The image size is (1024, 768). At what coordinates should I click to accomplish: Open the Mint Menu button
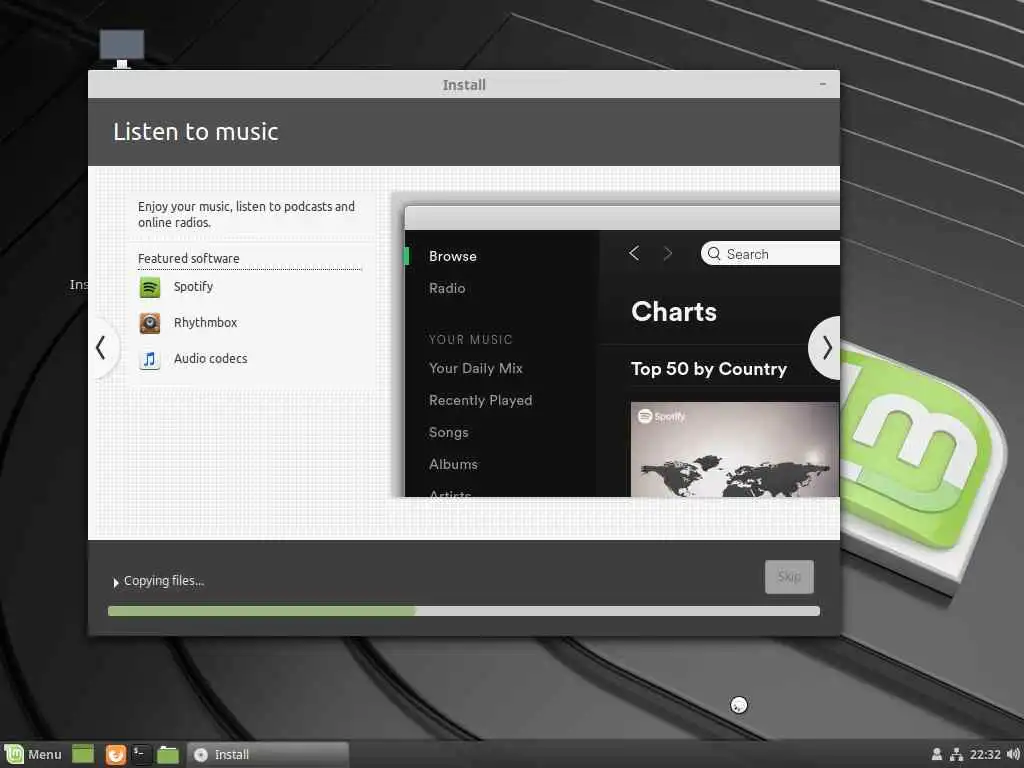(x=33, y=754)
